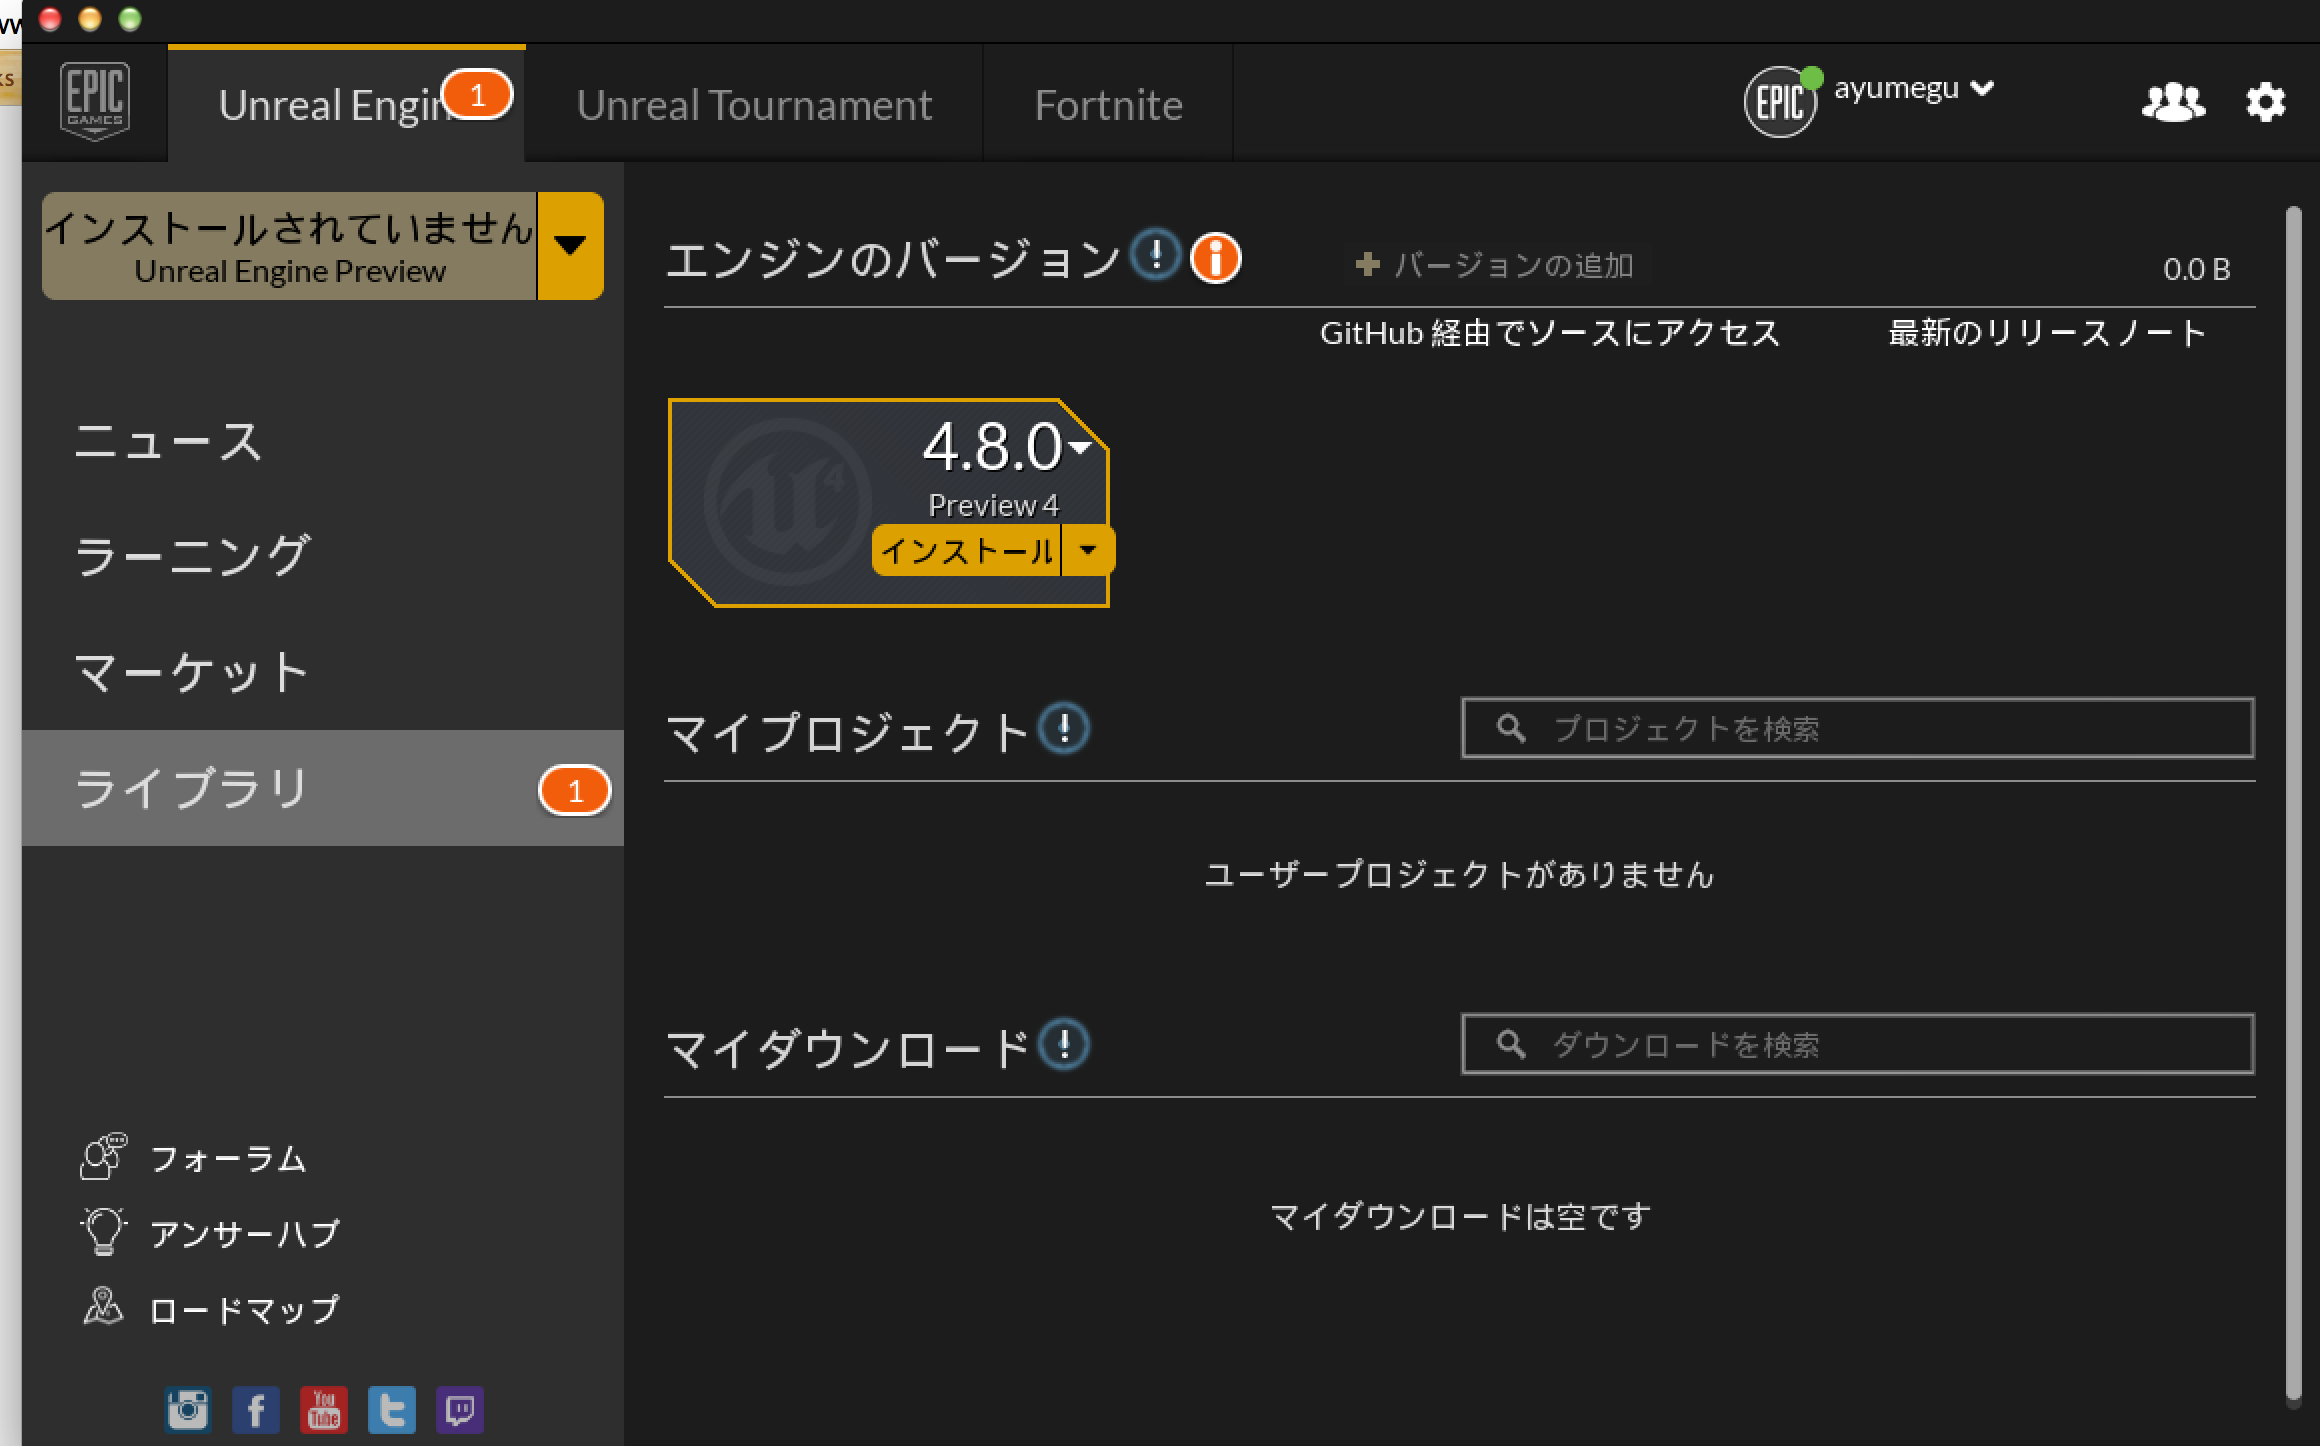Click the exclamation icon beside マイダウンロード

pos(1064,1044)
